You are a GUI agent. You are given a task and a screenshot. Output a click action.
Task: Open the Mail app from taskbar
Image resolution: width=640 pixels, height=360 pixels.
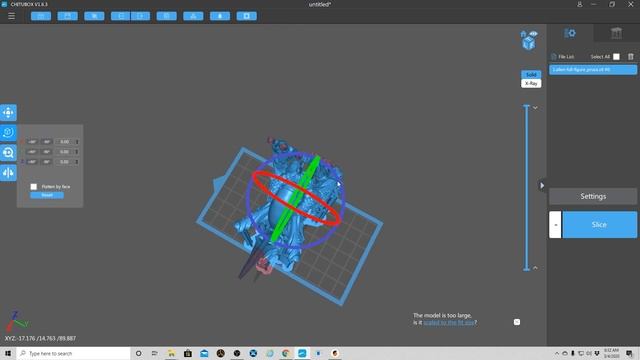(x=204, y=353)
